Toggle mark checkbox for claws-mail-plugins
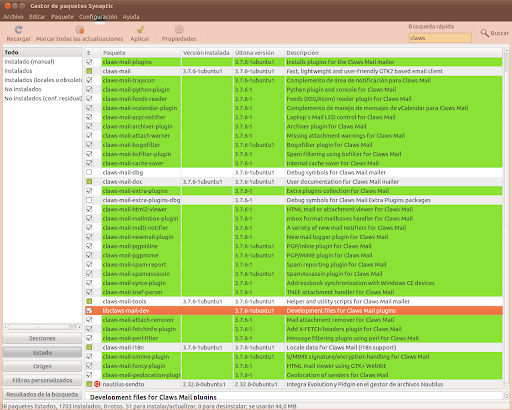Screen dimensions: 512x410 pos(89,62)
